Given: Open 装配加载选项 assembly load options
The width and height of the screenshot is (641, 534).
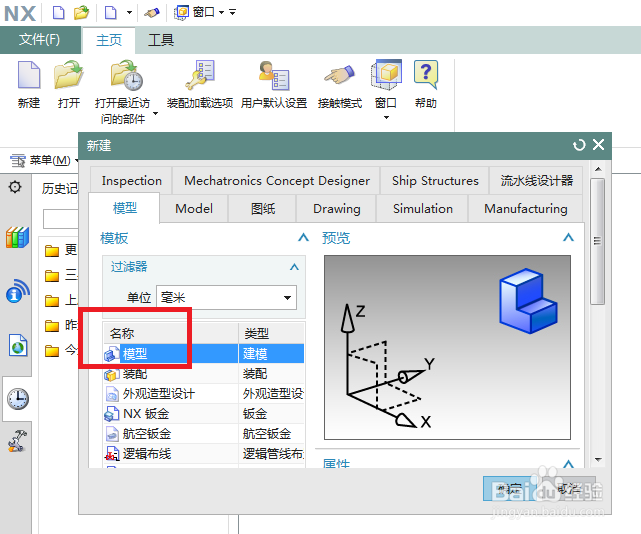Looking at the screenshot, I should 200,85.
